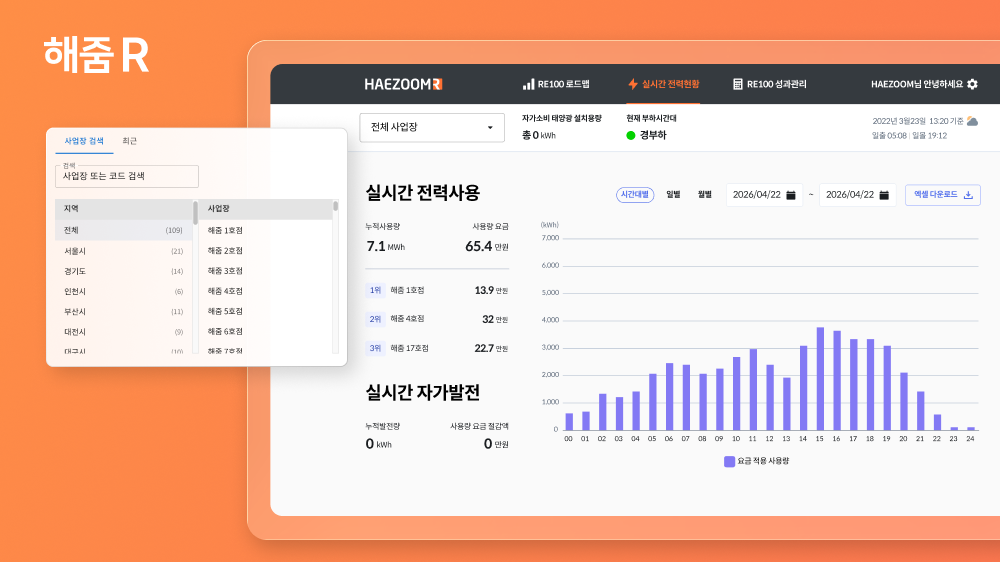Select the 시간대별 view option

click(x=635, y=195)
